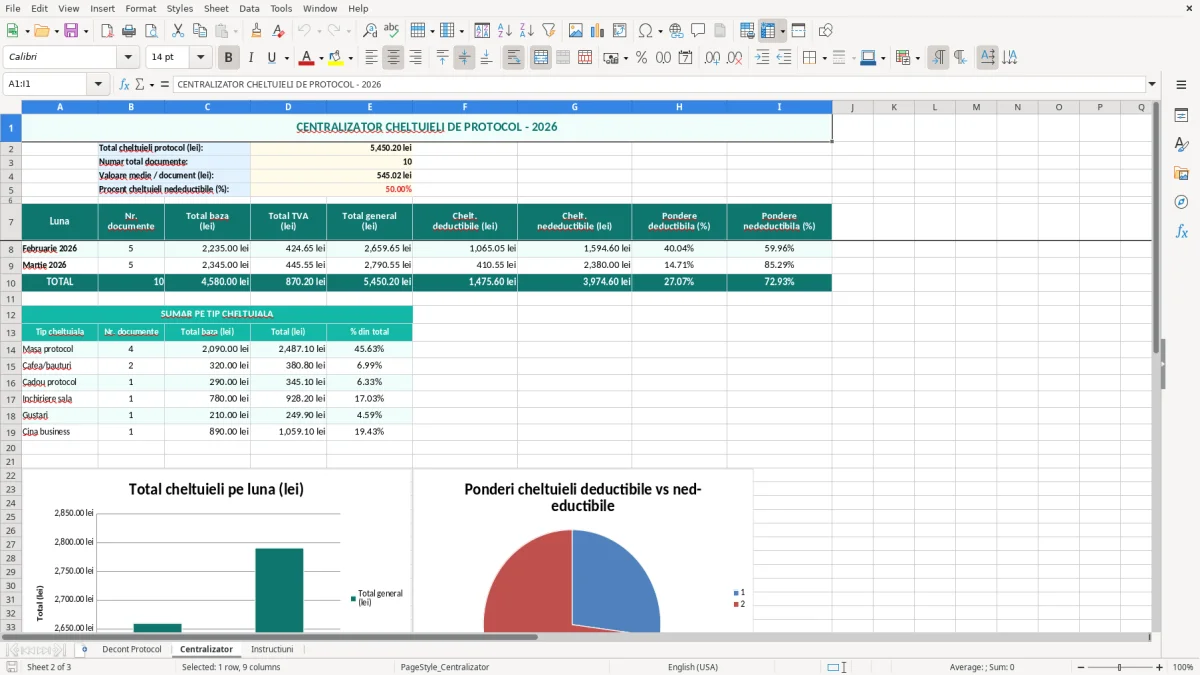
Task: Click Add Decimal Place icon
Action: 712,58
